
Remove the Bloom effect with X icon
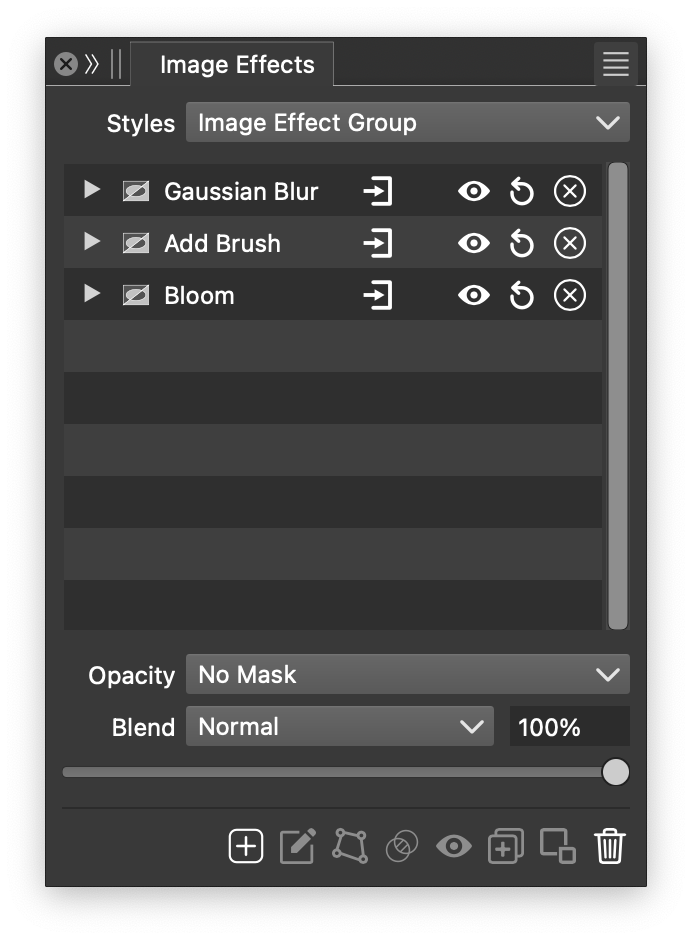pos(569,295)
